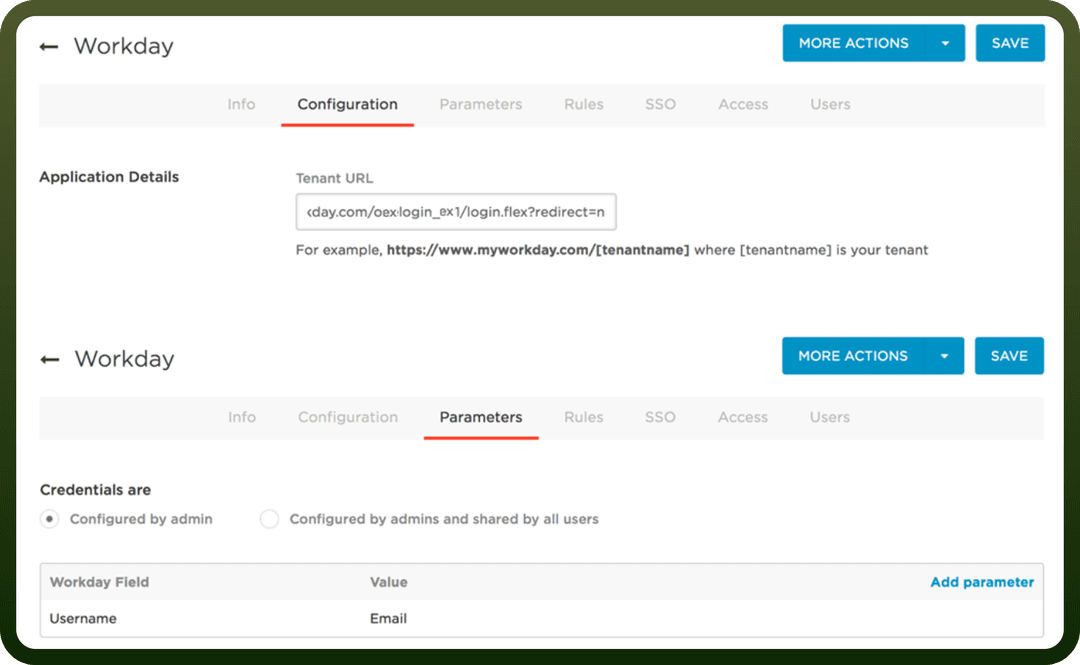Go to the SSO tab in the lower panel
This screenshot has height=665, width=1080.
tap(660, 418)
